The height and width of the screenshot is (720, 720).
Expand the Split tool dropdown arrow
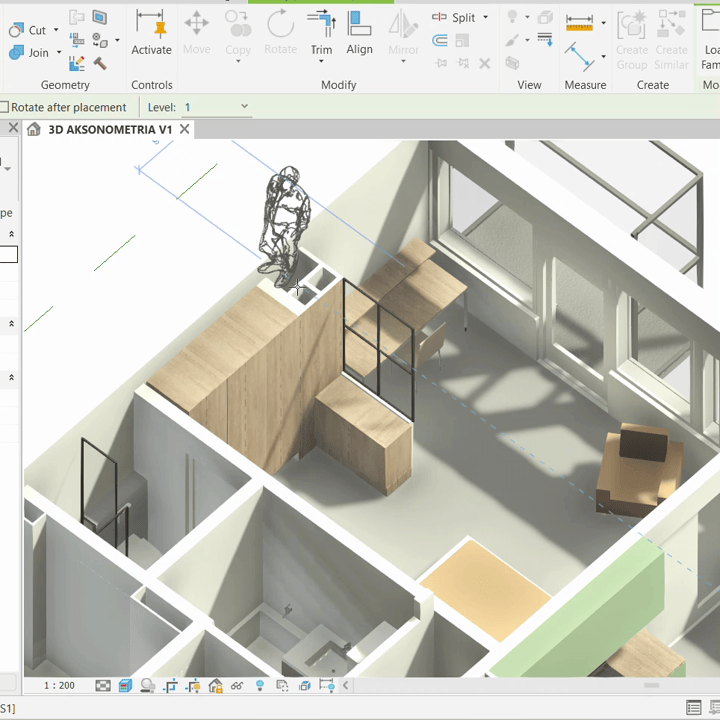[486, 17]
